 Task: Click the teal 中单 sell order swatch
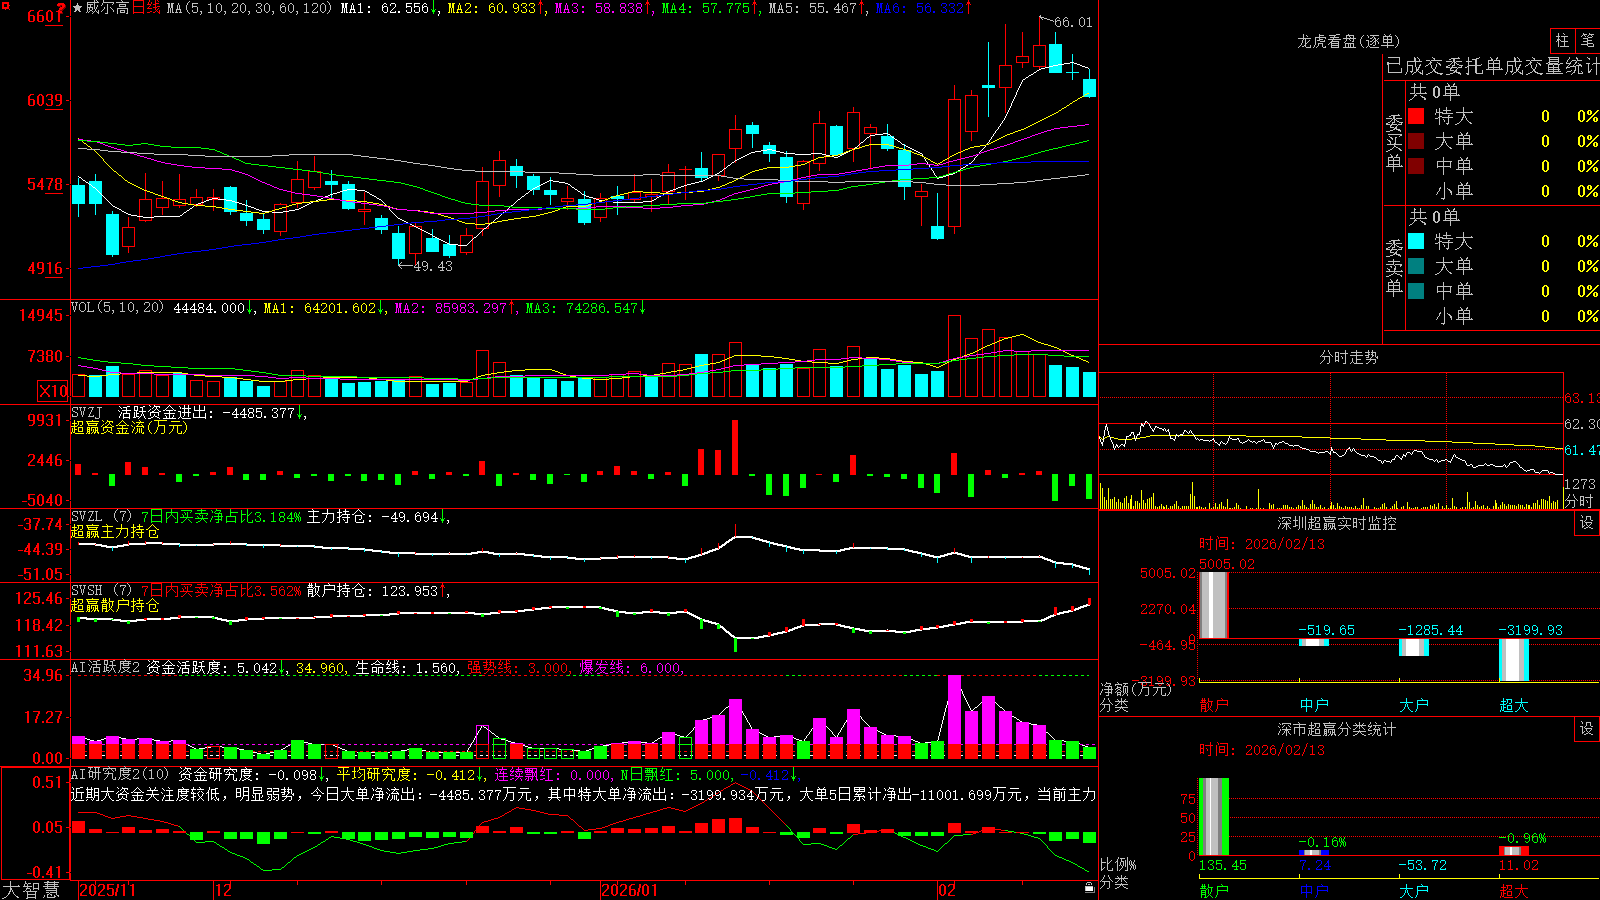(x=1416, y=291)
